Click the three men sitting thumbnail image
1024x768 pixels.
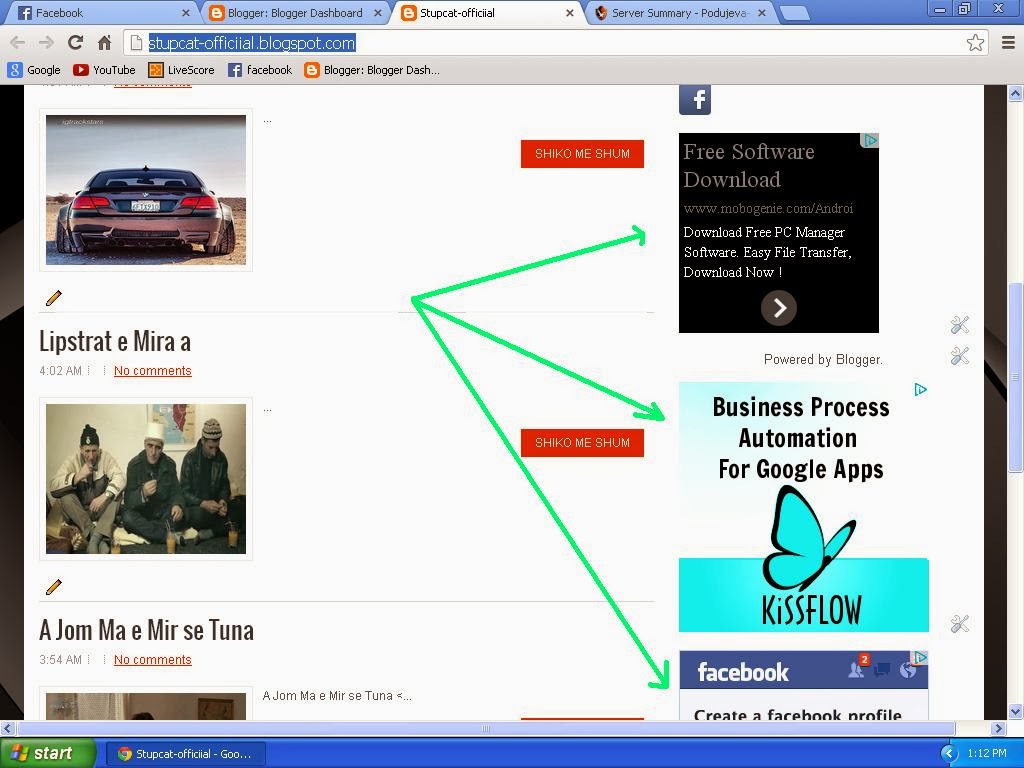pyautogui.click(x=146, y=479)
